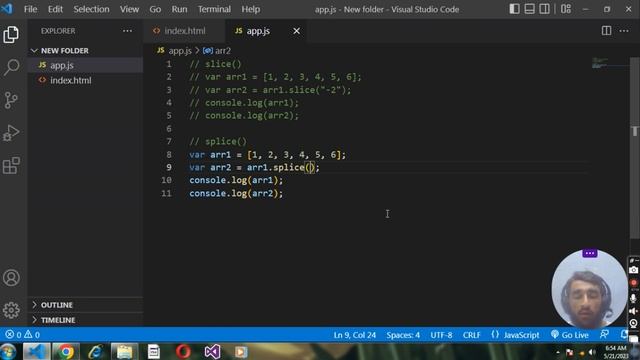Image resolution: width=640 pixels, height=360 pixels.
Task: Toggle the bottom panel layout icon
Action: [529, 9]
